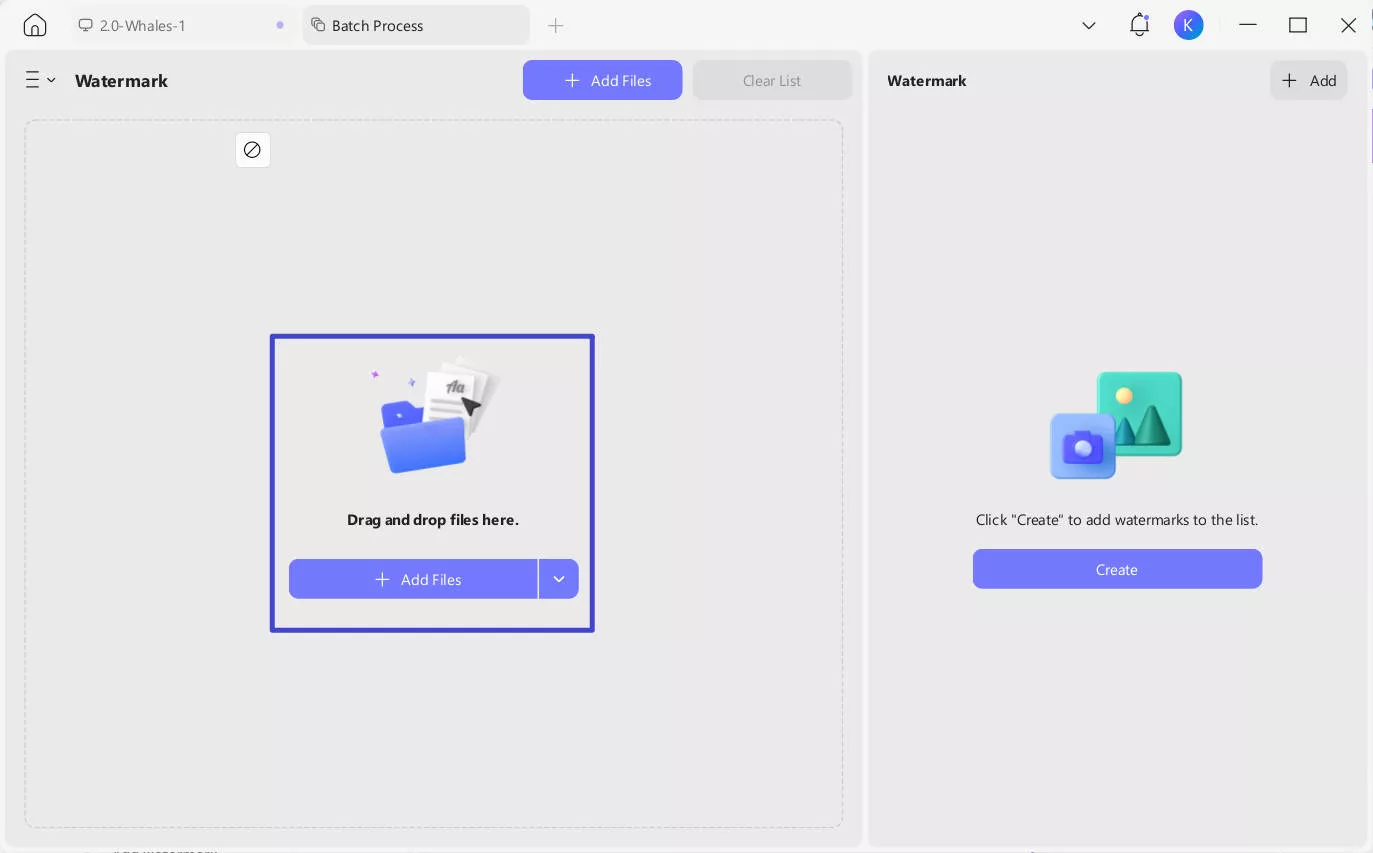1373x853 pixels.
Task: Expand the arrow beside center Add Files
Action: (559, 579)
